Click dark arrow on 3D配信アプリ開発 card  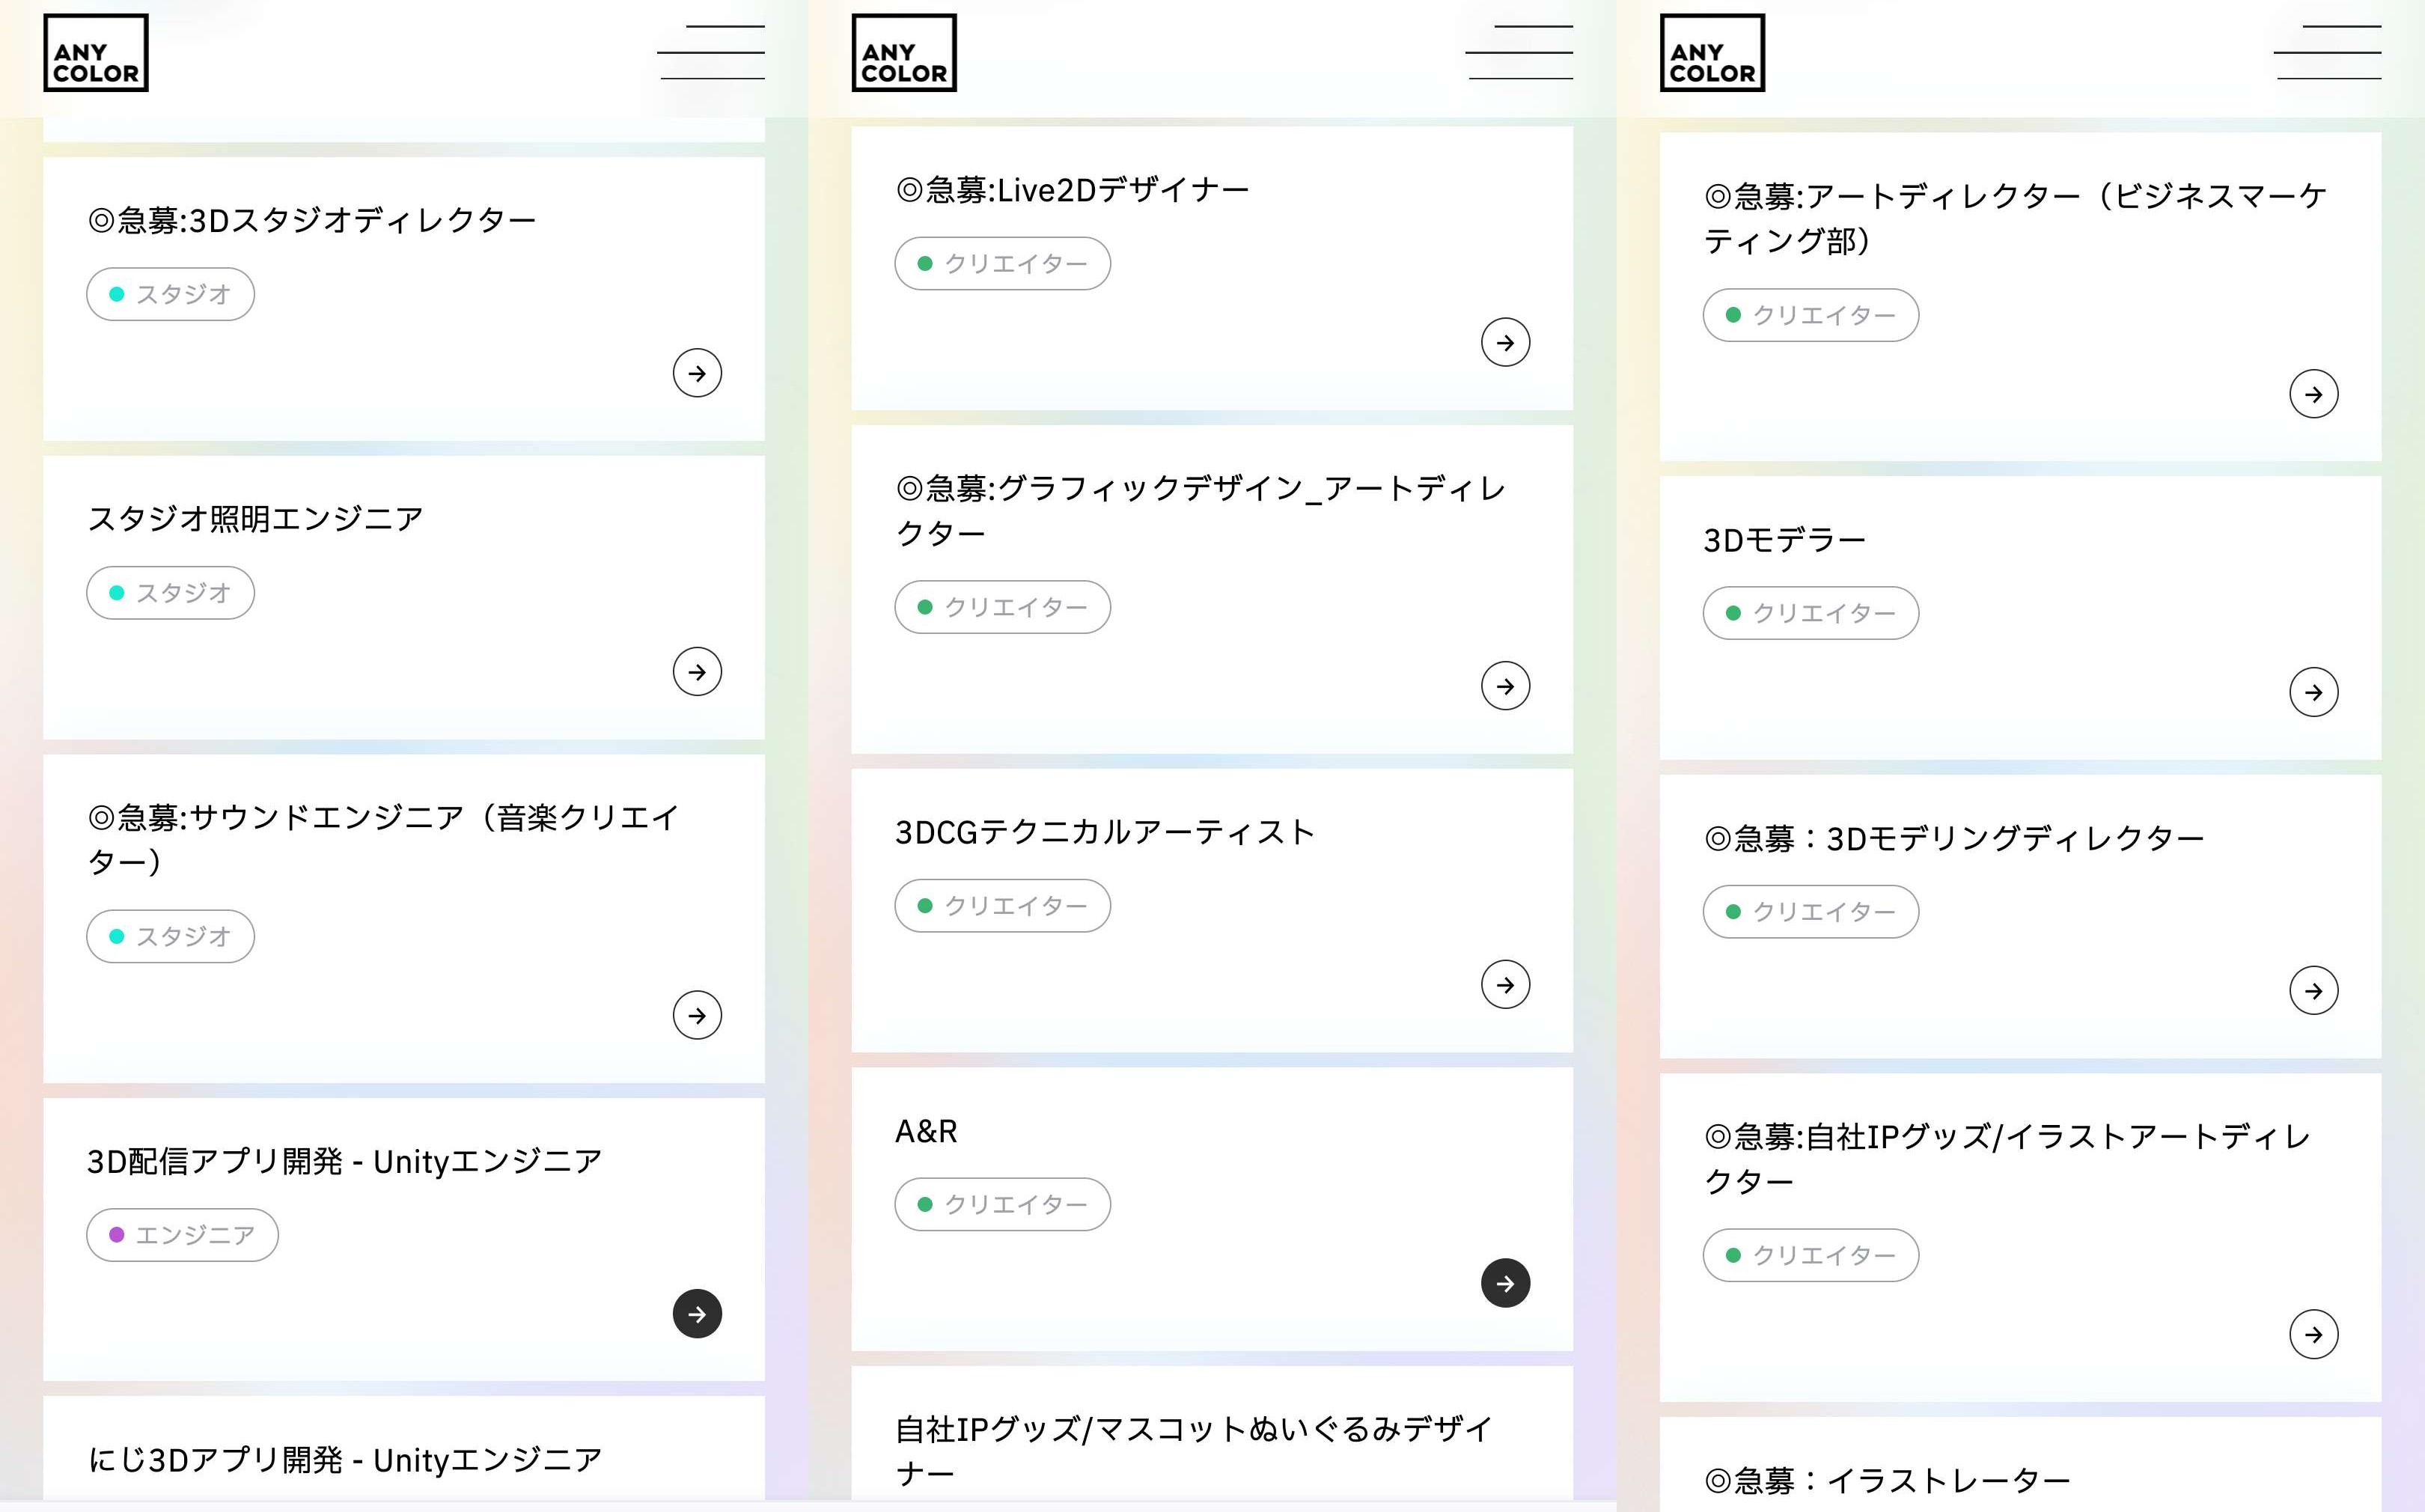coord(697,1314)
